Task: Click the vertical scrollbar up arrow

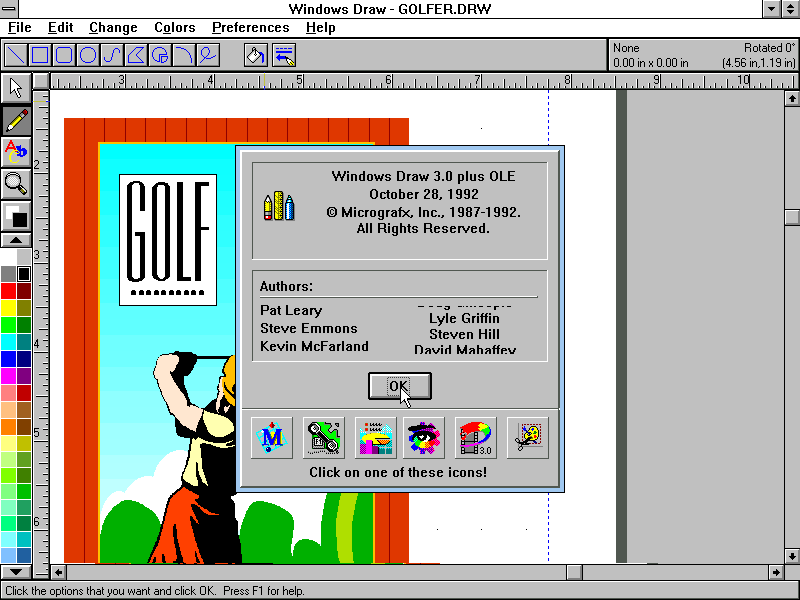Action: [792, 98]
